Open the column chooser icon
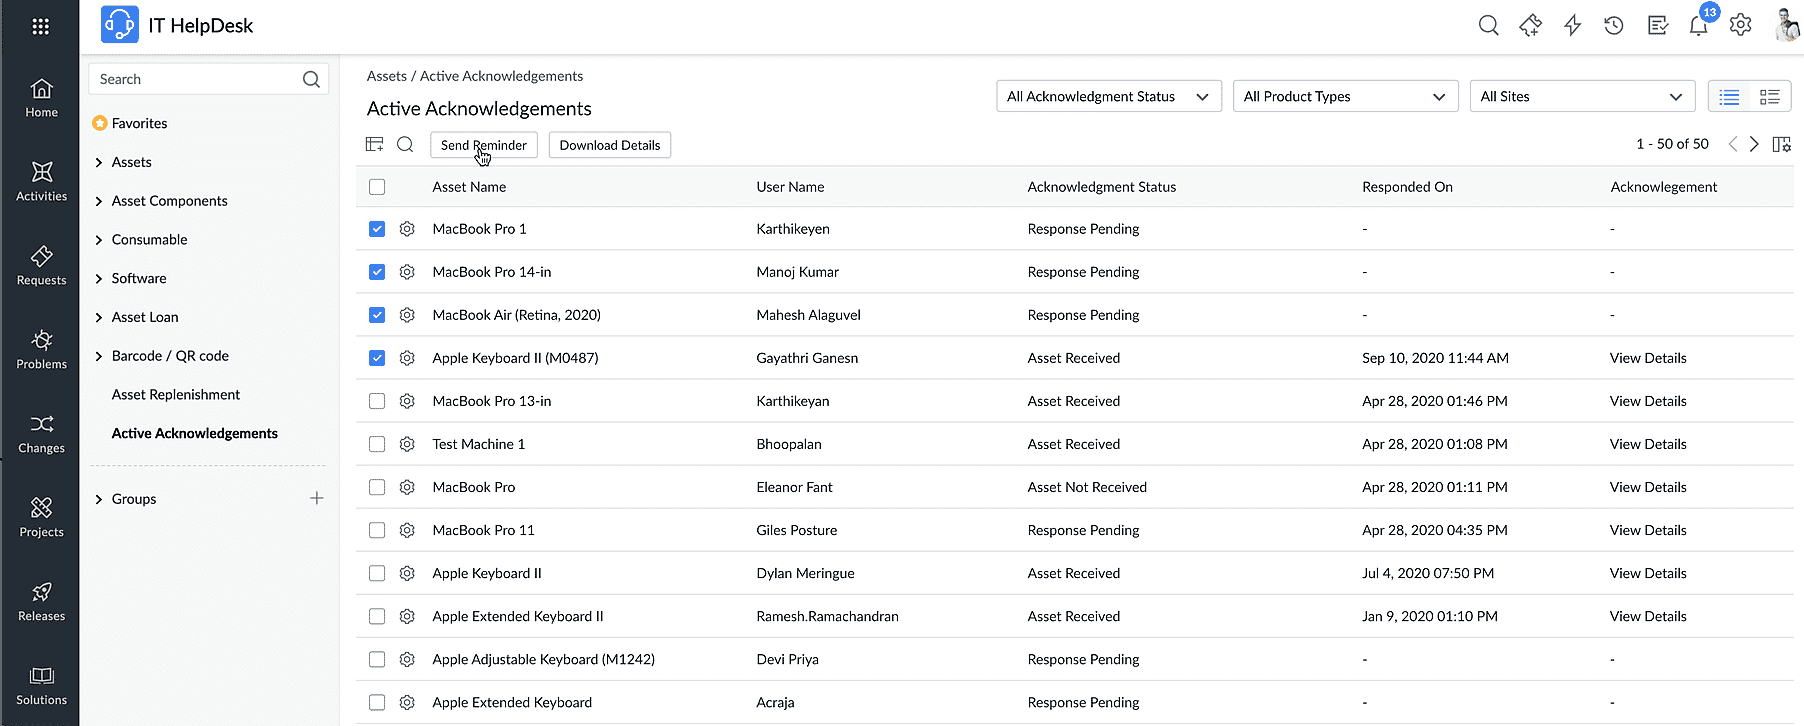 [x=1781, y=144]
